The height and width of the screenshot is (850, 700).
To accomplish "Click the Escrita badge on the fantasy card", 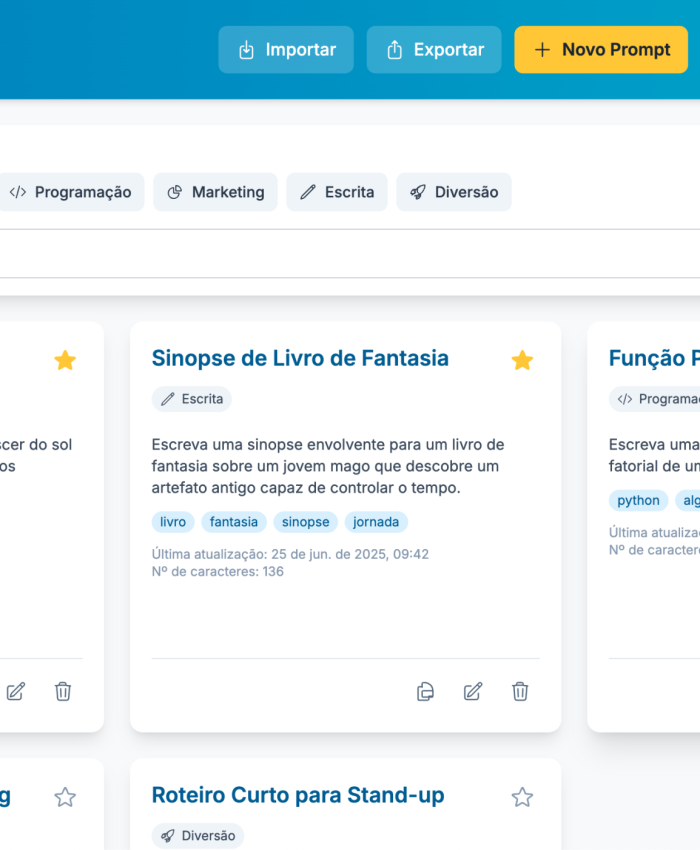I will point(191,399).
